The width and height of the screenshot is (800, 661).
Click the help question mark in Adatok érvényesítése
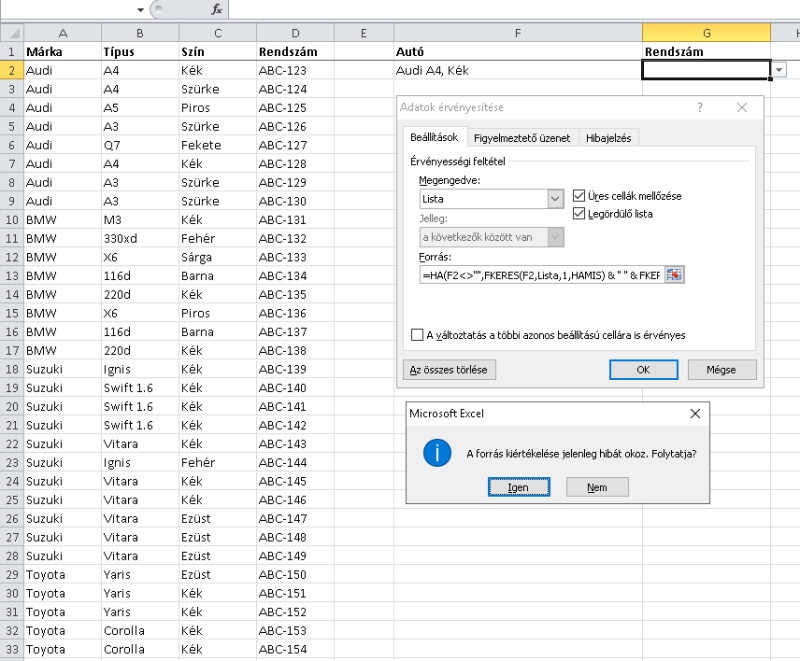click(x=700, y=108)
